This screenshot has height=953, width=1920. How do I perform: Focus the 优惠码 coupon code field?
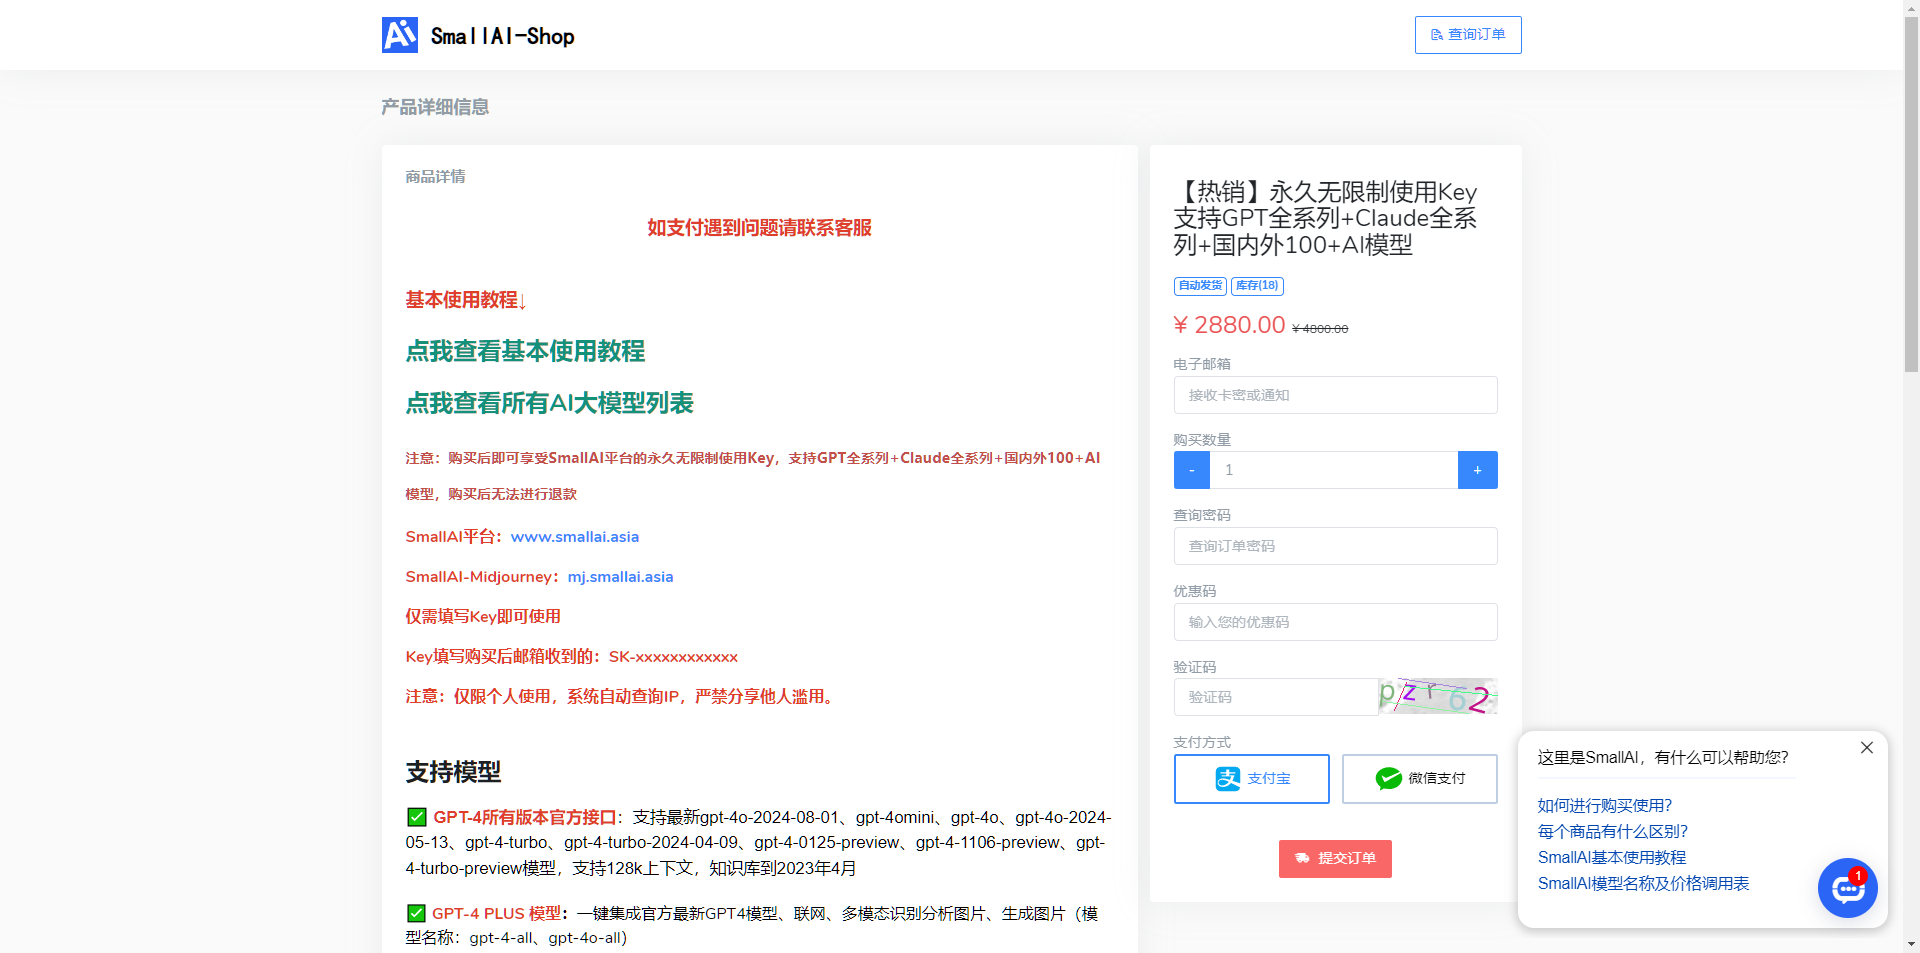[1335, 622]
